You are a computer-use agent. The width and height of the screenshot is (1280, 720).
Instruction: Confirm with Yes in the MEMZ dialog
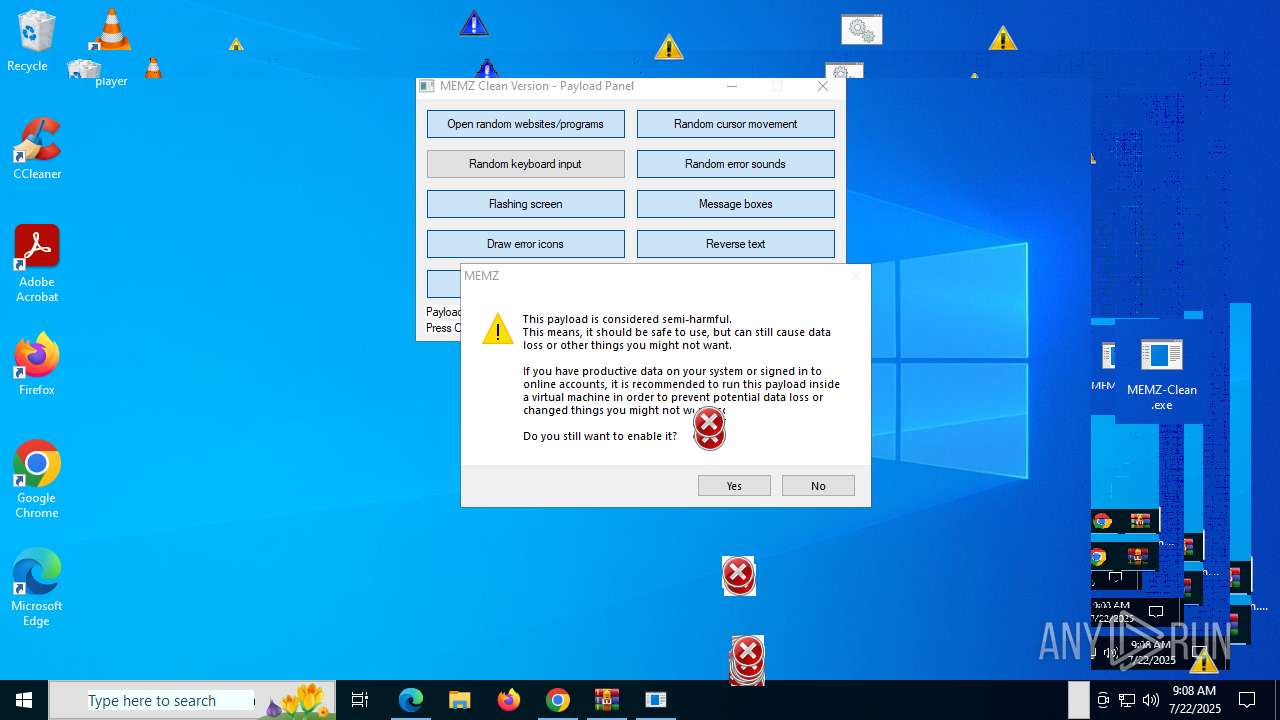(734, 486)
